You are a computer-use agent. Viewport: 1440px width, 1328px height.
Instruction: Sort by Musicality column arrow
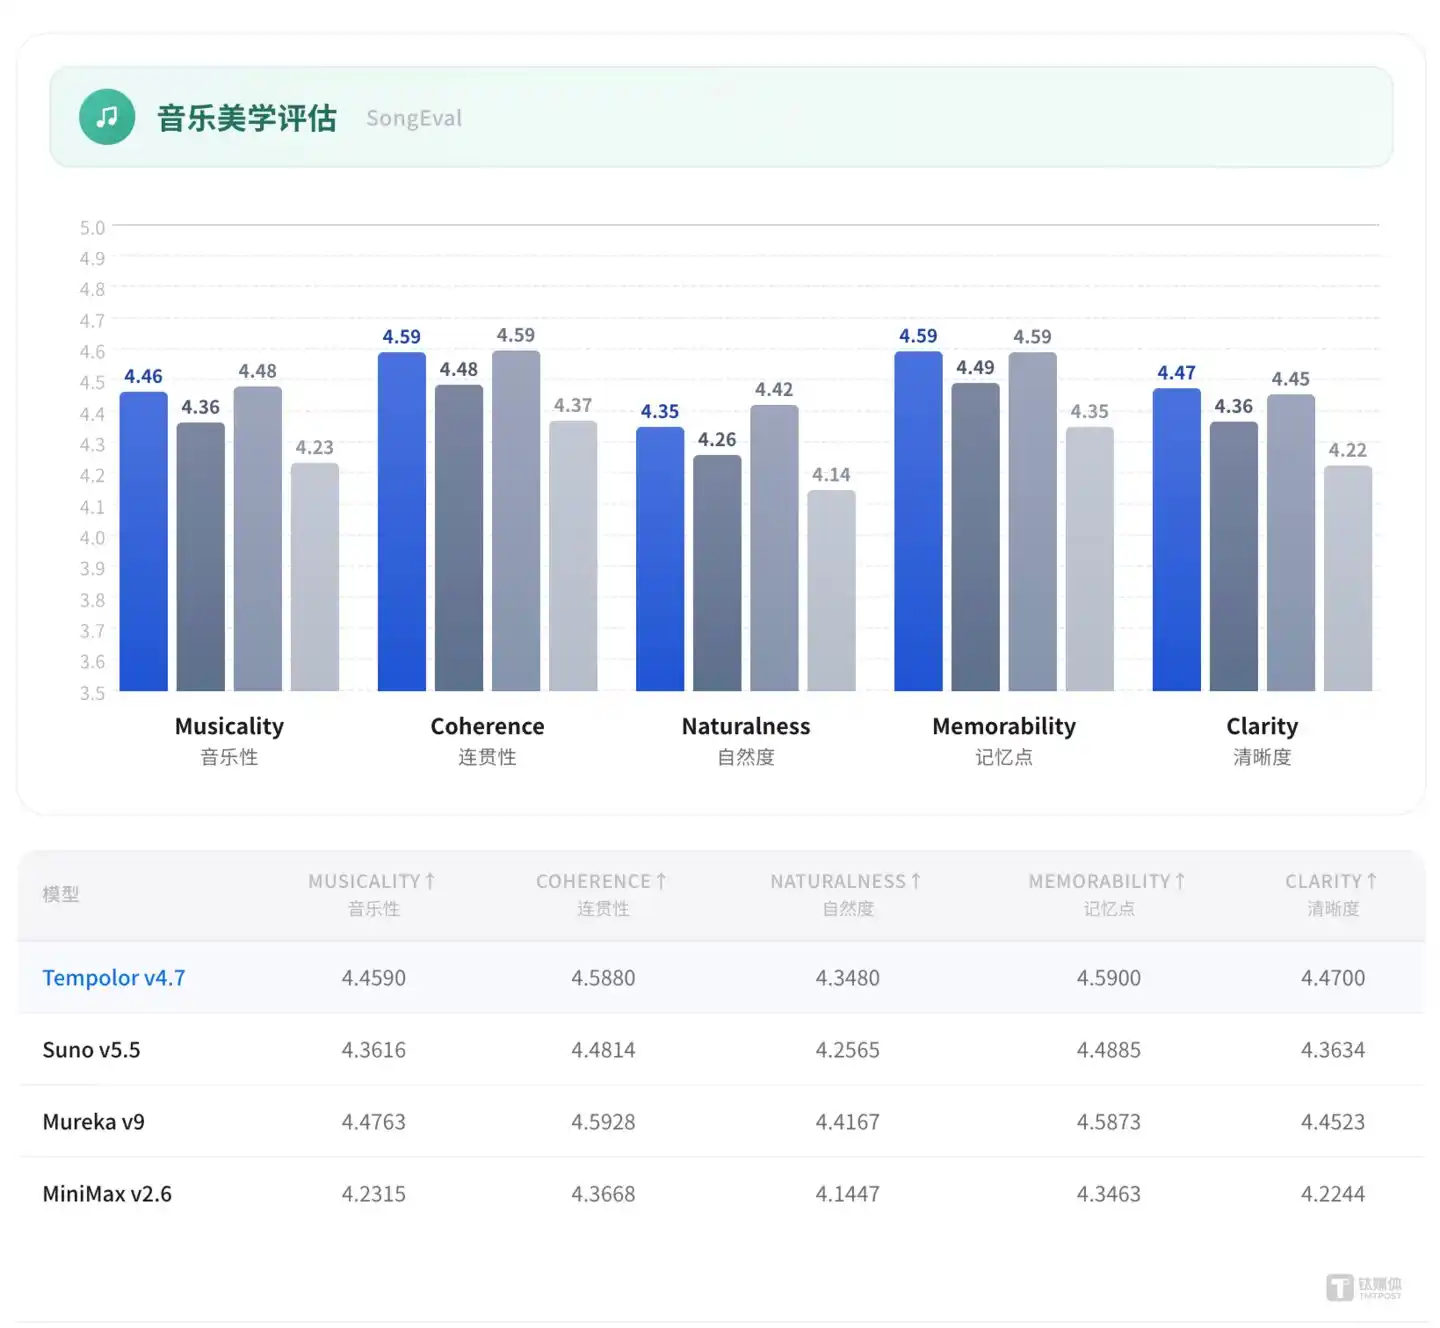point(430,881)
